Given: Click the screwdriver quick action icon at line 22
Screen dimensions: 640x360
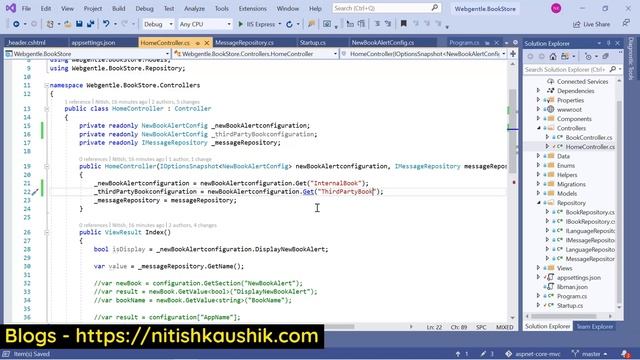Looking at the screenshot, I should 35,191.
